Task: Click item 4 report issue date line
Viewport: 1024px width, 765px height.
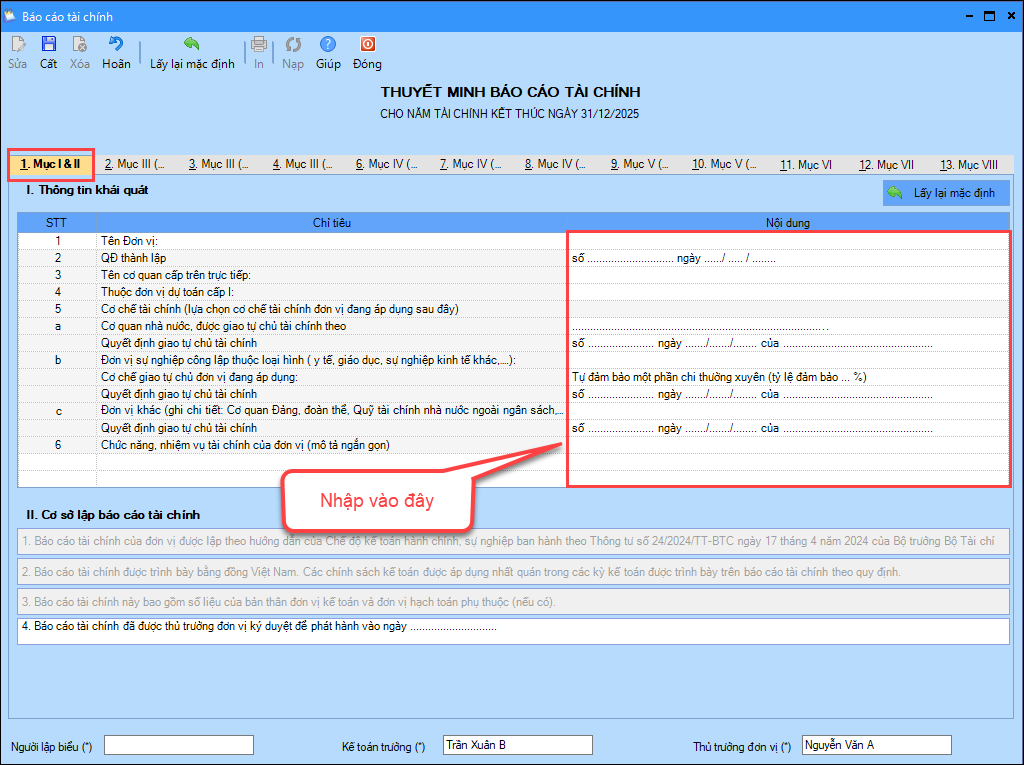Action: (x=514, y=631)
